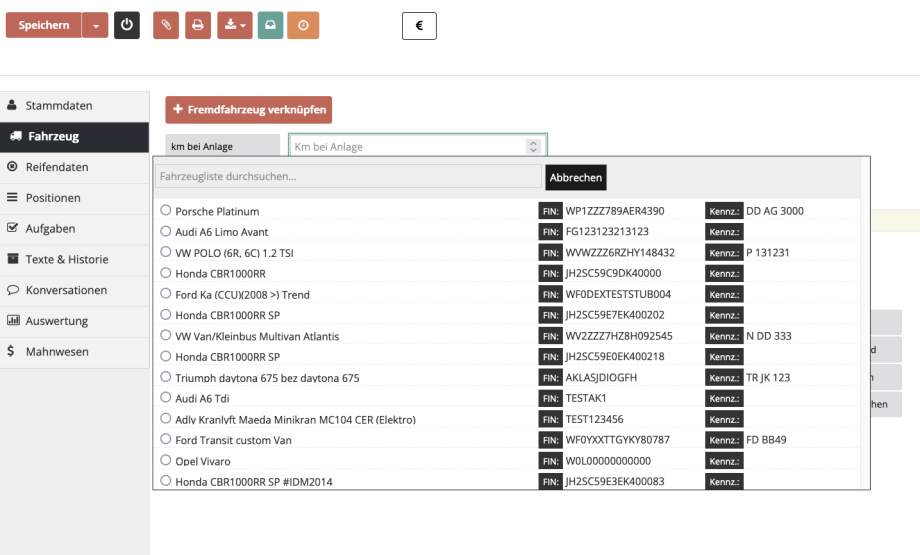Open Auswertung in the sidebar
This screenshot has width=920, height=555.
(57, 321)
